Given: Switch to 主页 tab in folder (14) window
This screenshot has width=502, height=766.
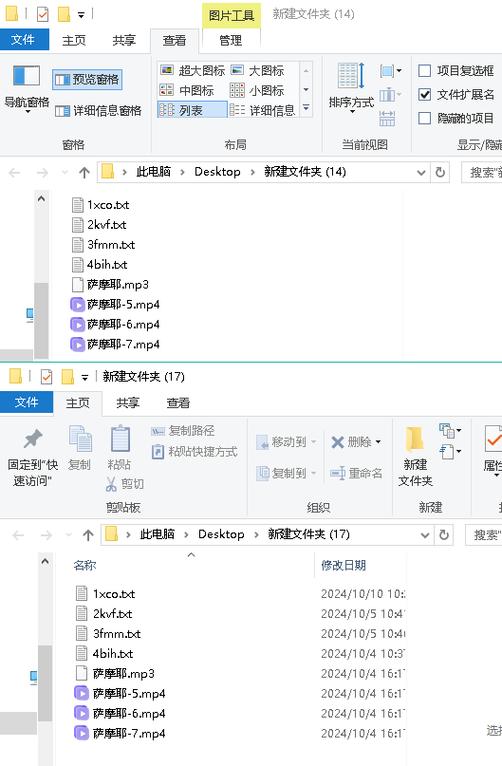Looking at the screenshot, I should (x=74, y=40).
